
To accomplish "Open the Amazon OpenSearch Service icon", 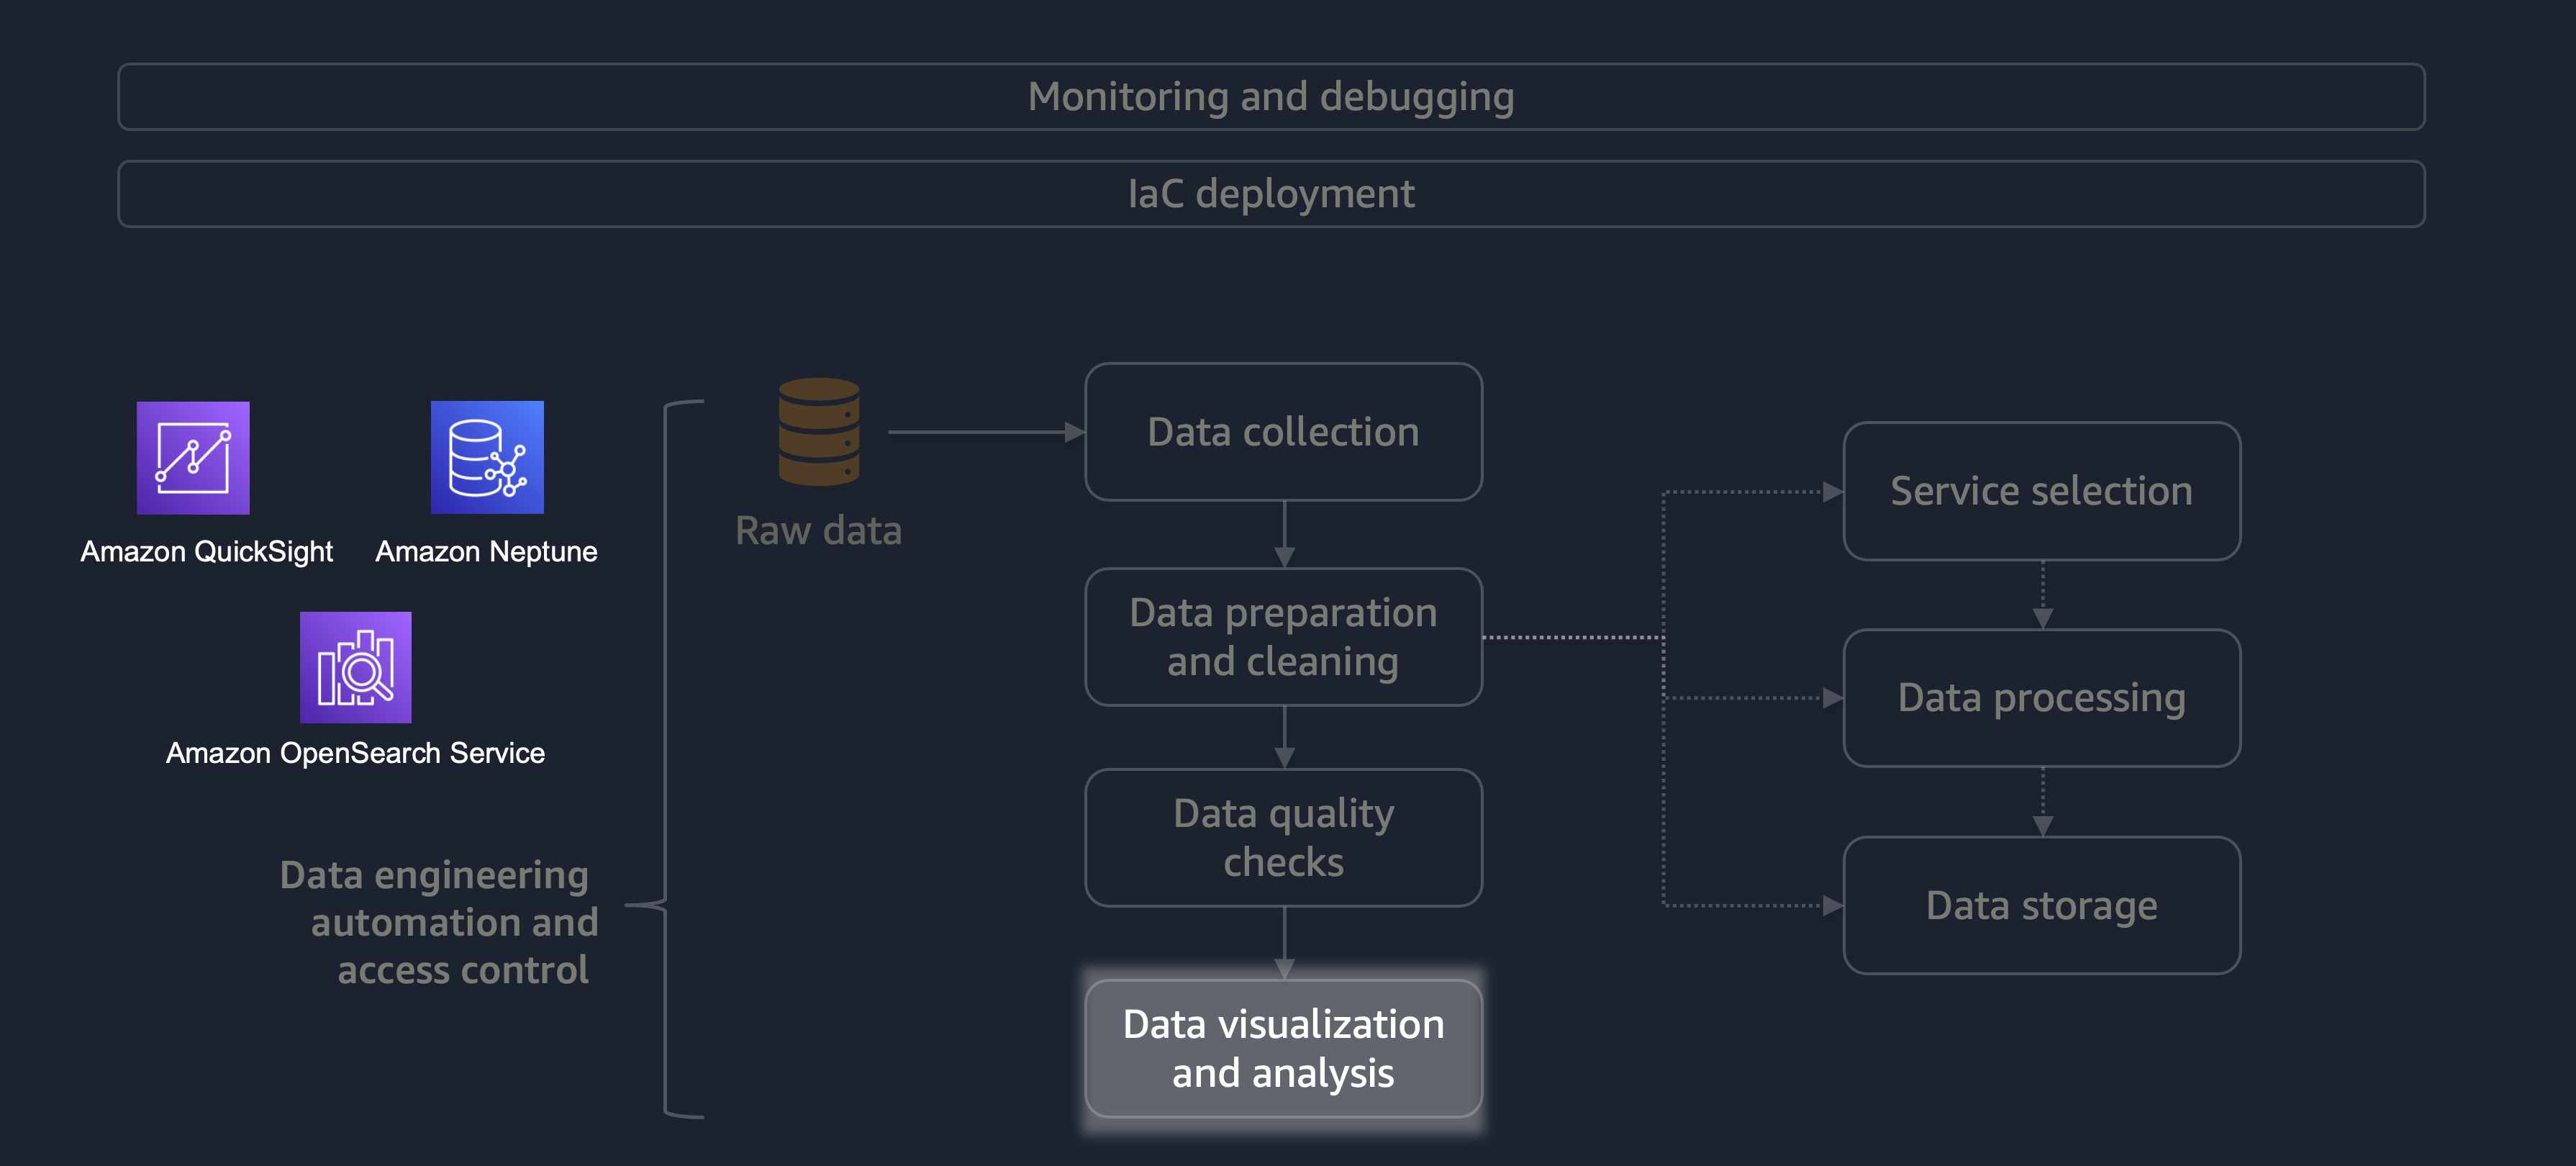I will tap(355, 667).
